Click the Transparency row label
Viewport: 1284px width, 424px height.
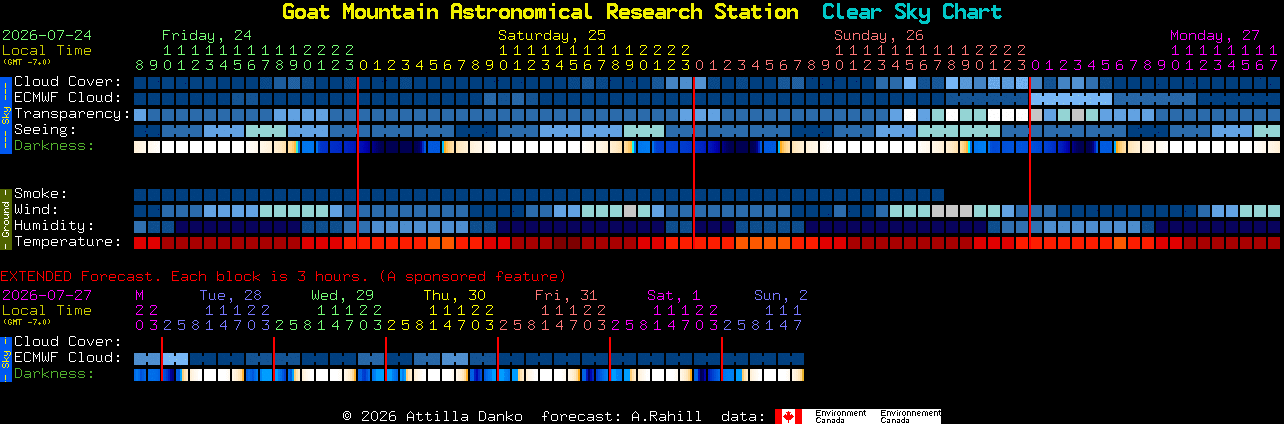coord(72,114)
